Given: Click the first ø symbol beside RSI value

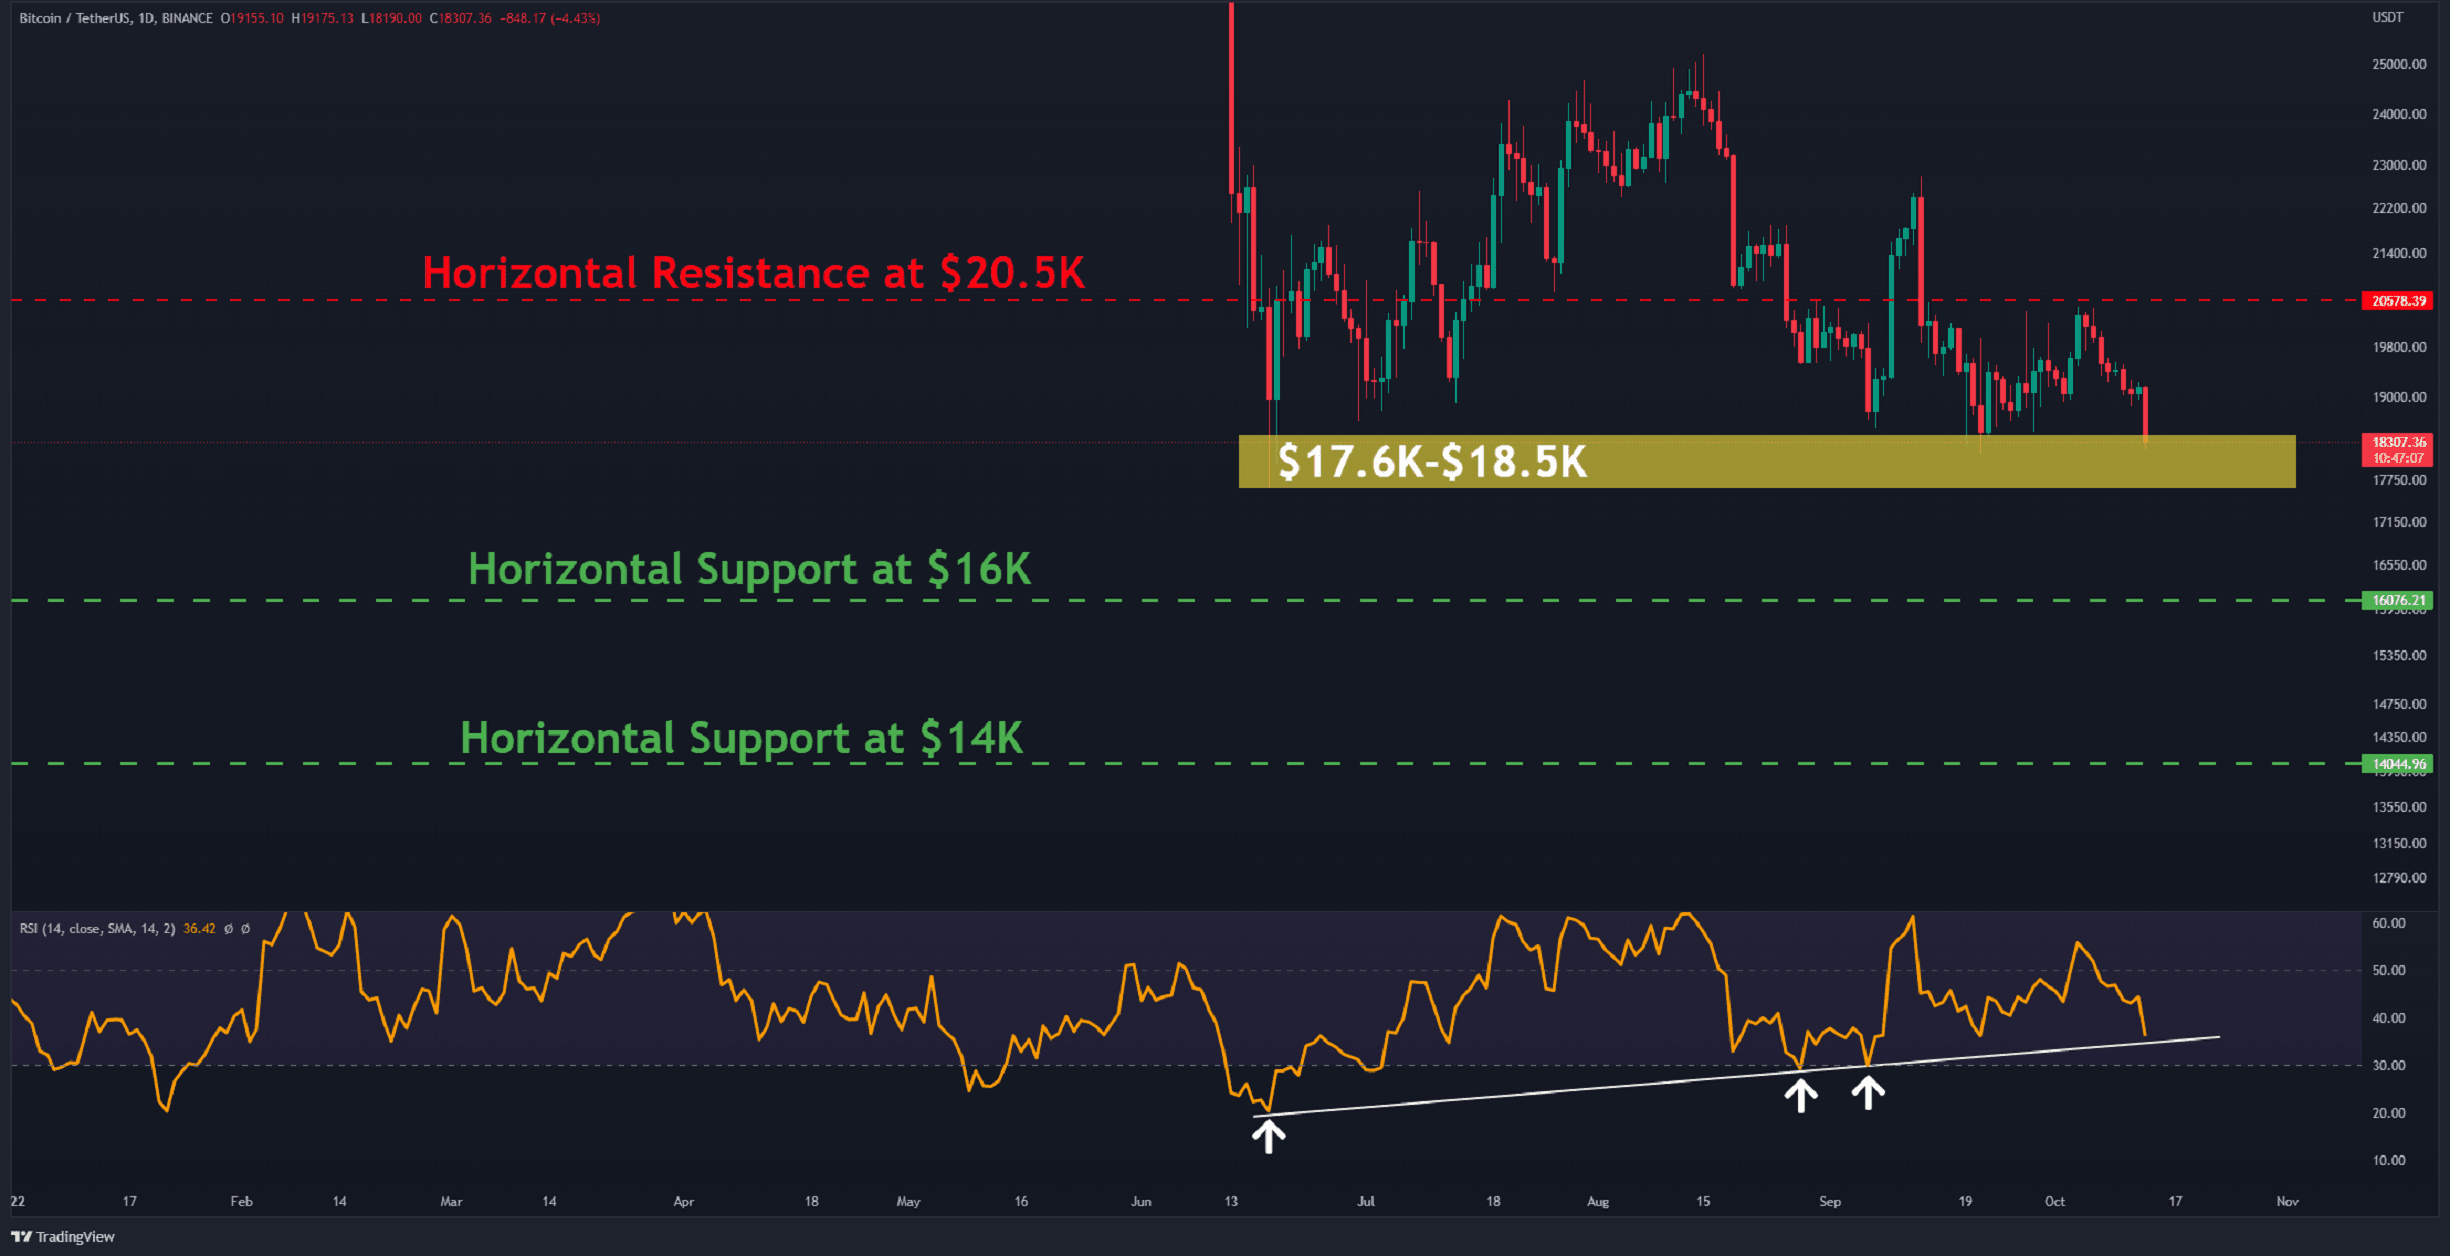Looking at the screenshot, I should (228, 929).
